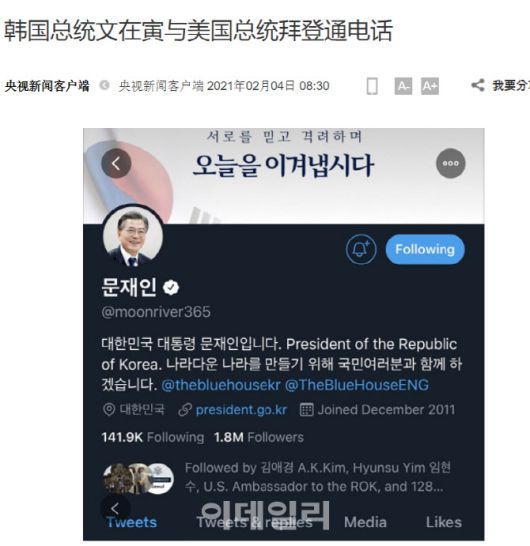The image size is (530, 546).
Task: Open the three-dot more options menu
Action: [451, 163]
